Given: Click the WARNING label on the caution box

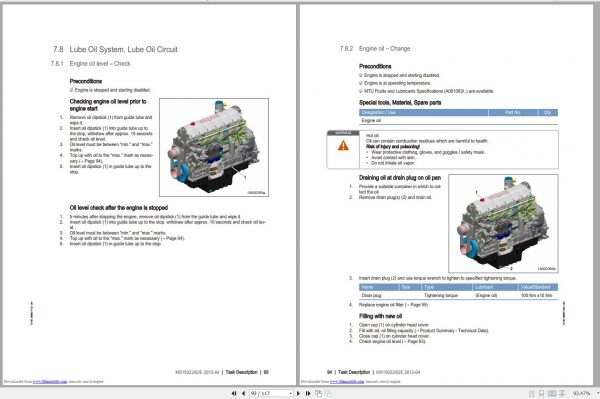Looking at the screenshot, I should coord(343,133).
